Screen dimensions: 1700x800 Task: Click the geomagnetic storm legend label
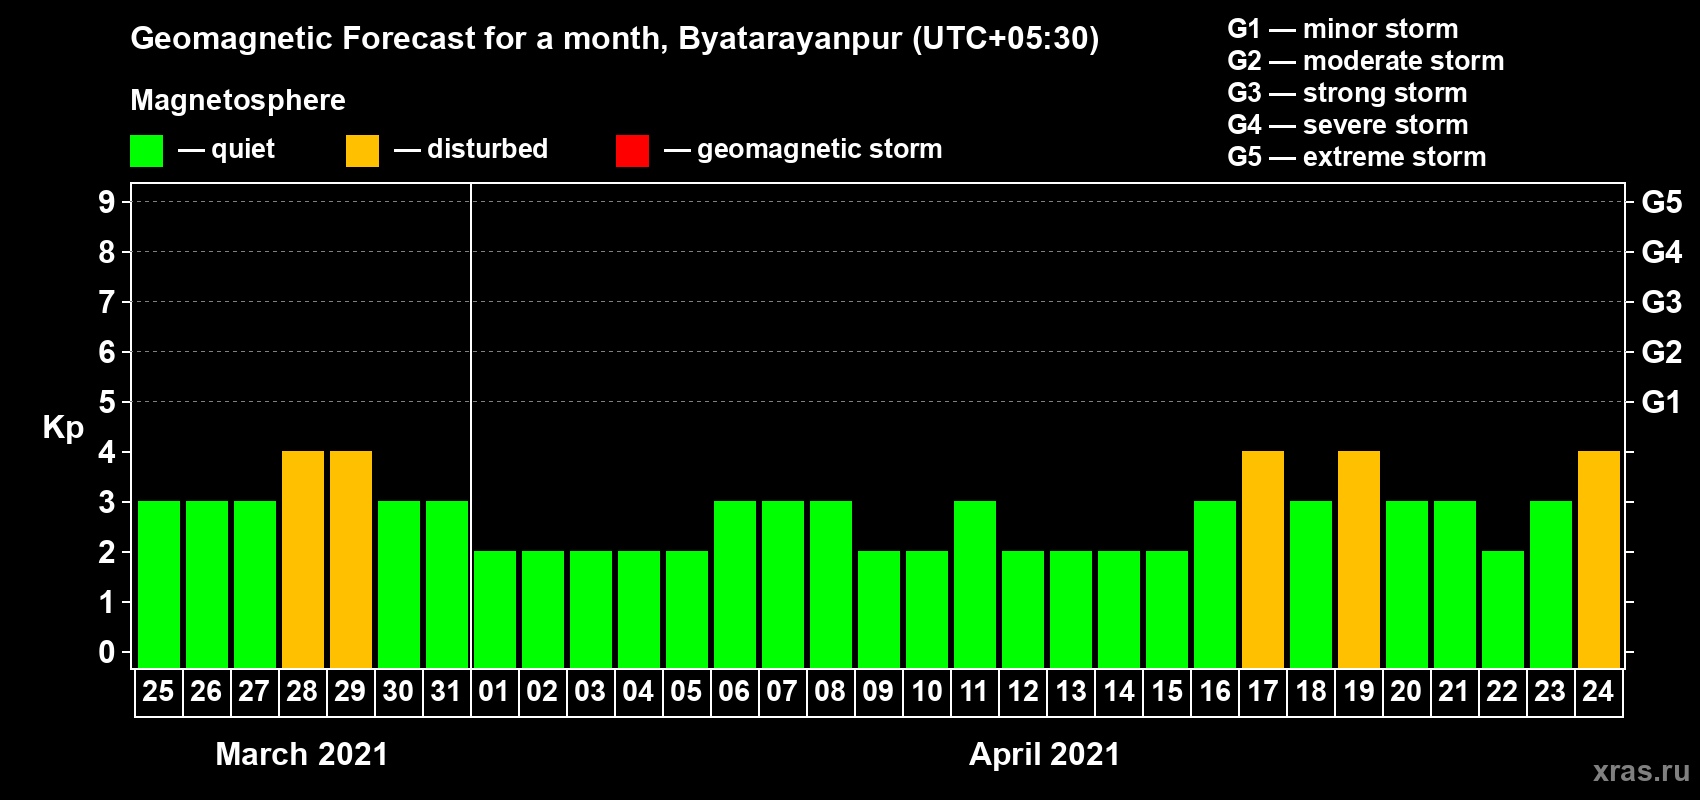tap(820, 149)
